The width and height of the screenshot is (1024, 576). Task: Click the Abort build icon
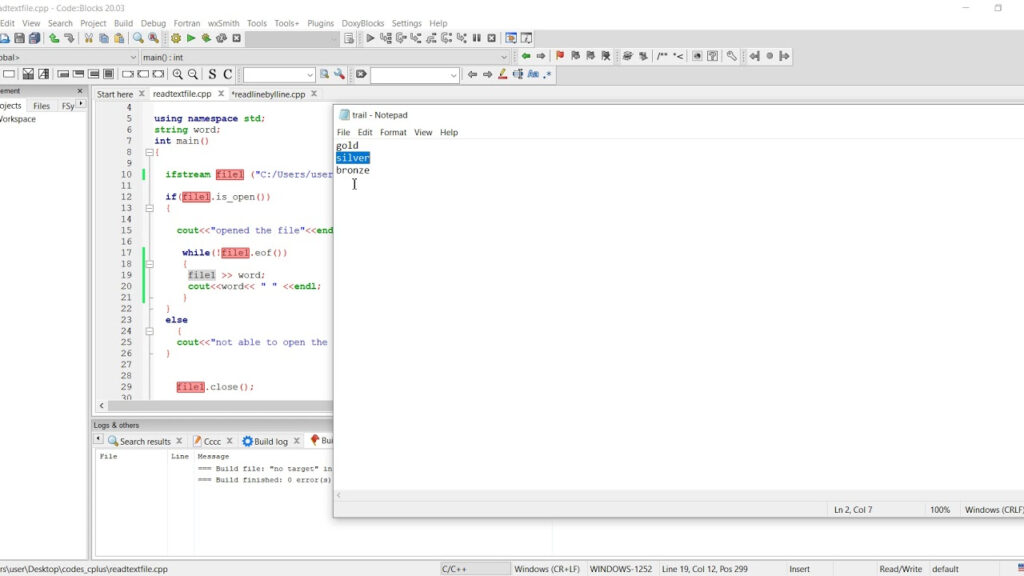pos(236,39)
